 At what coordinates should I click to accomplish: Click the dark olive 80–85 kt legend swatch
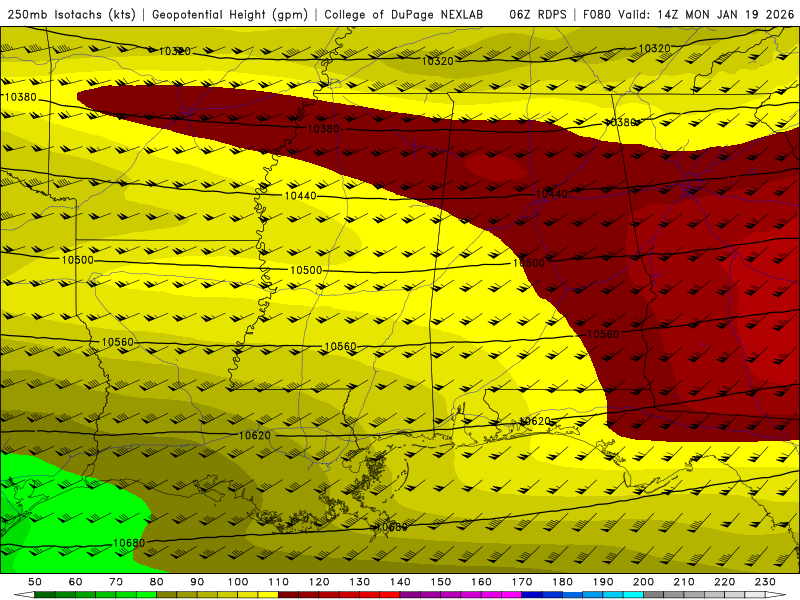tap(166, 595)
